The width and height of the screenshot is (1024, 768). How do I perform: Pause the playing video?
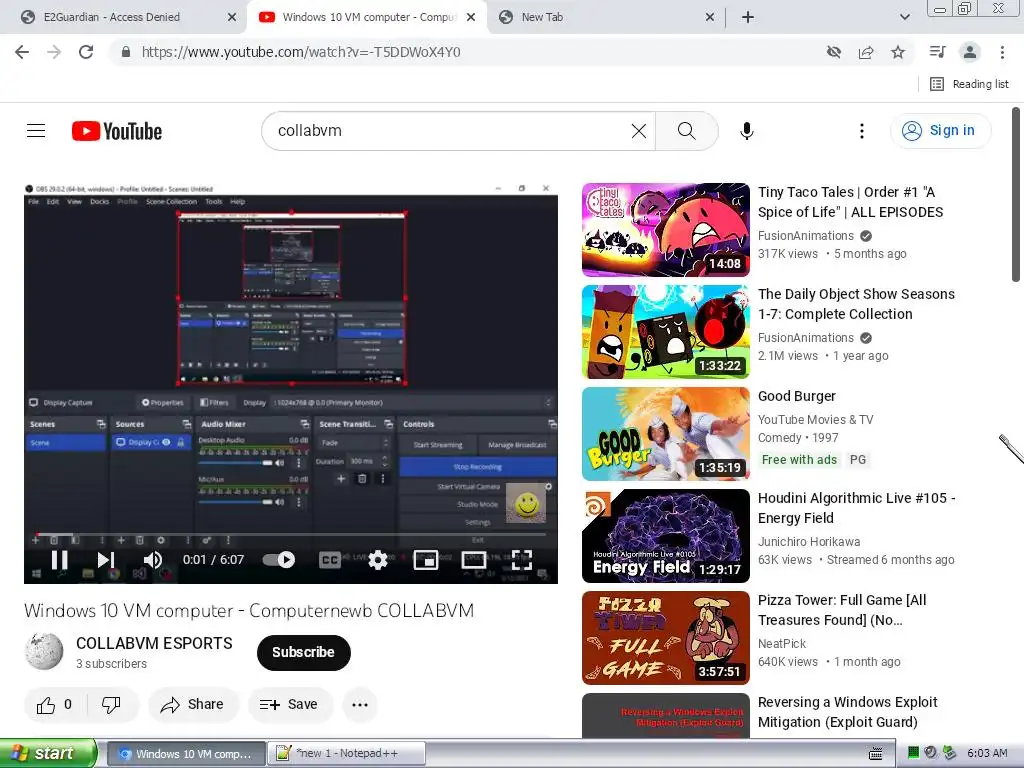pyautogui.click(x=59, y=560)
